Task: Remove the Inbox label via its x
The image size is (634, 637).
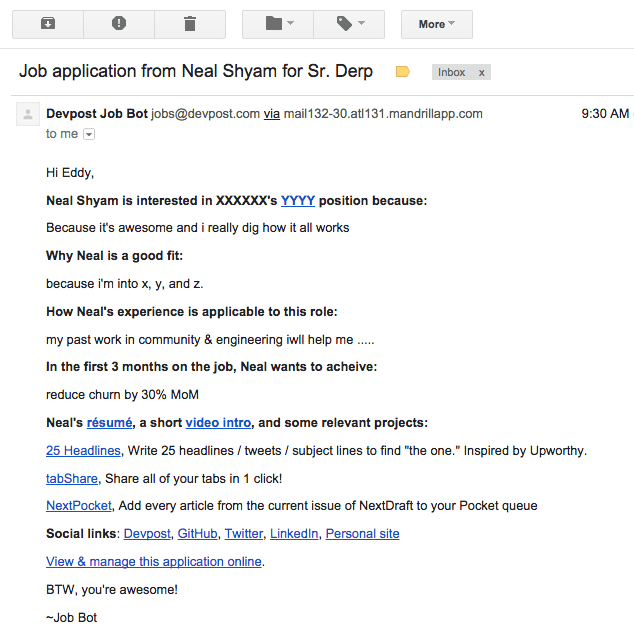Action: tap(482, 73)
